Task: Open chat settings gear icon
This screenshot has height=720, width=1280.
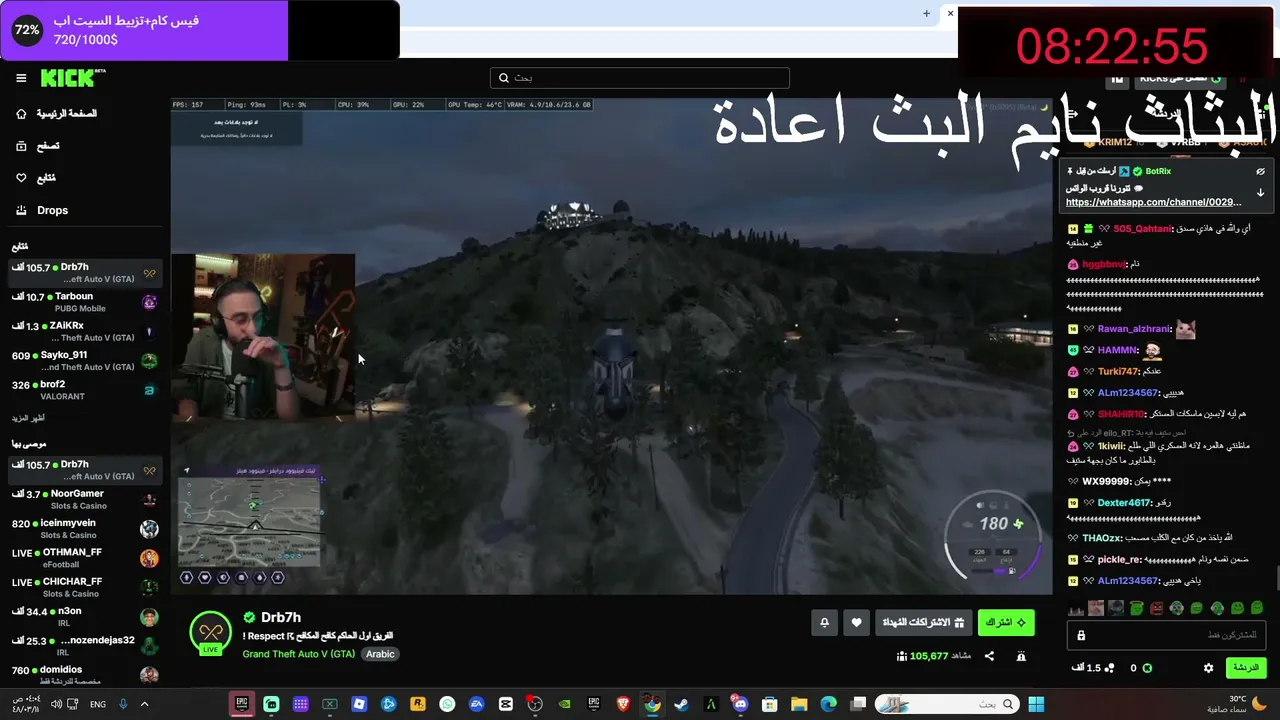Action: (x=1208, y=668)
